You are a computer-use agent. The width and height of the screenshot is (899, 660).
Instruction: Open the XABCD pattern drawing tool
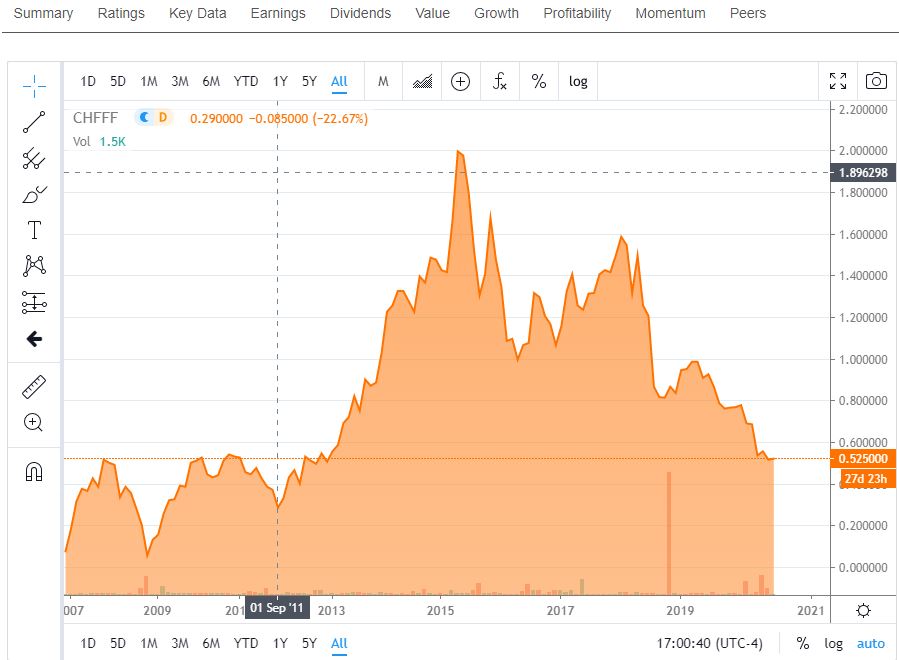point(33,265)
